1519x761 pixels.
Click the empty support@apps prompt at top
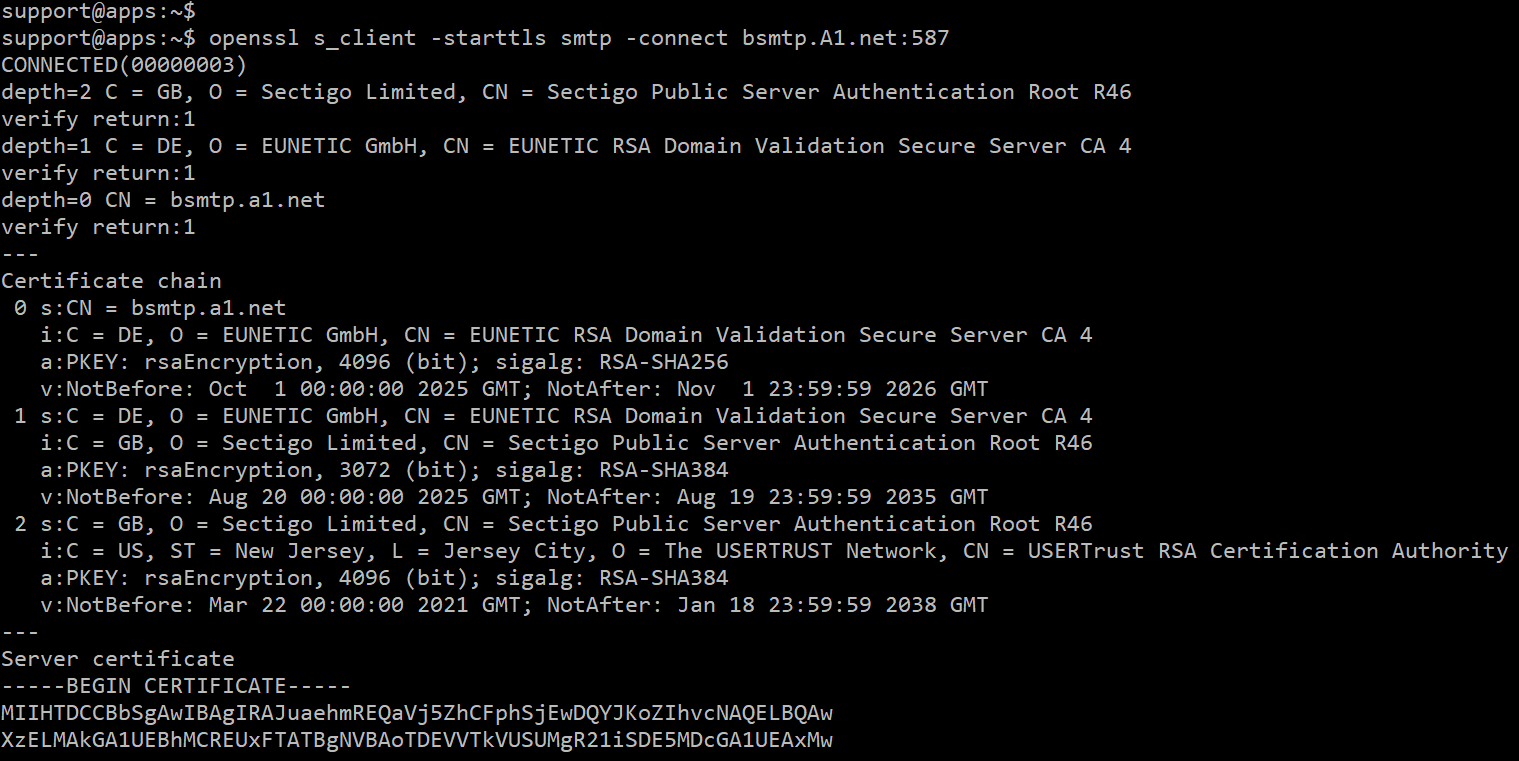click(x=98, y=11)
